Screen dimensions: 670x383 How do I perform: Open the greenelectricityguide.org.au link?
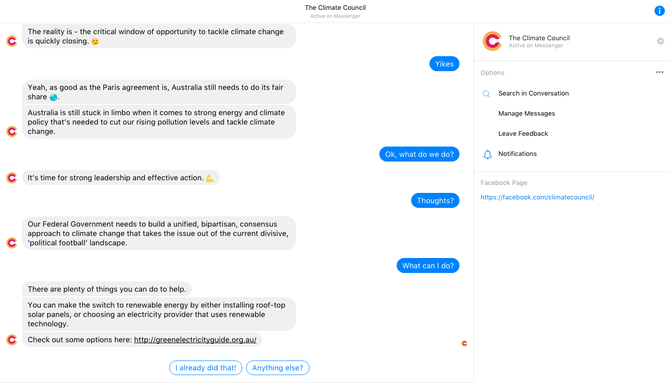[x=195, y=340]
